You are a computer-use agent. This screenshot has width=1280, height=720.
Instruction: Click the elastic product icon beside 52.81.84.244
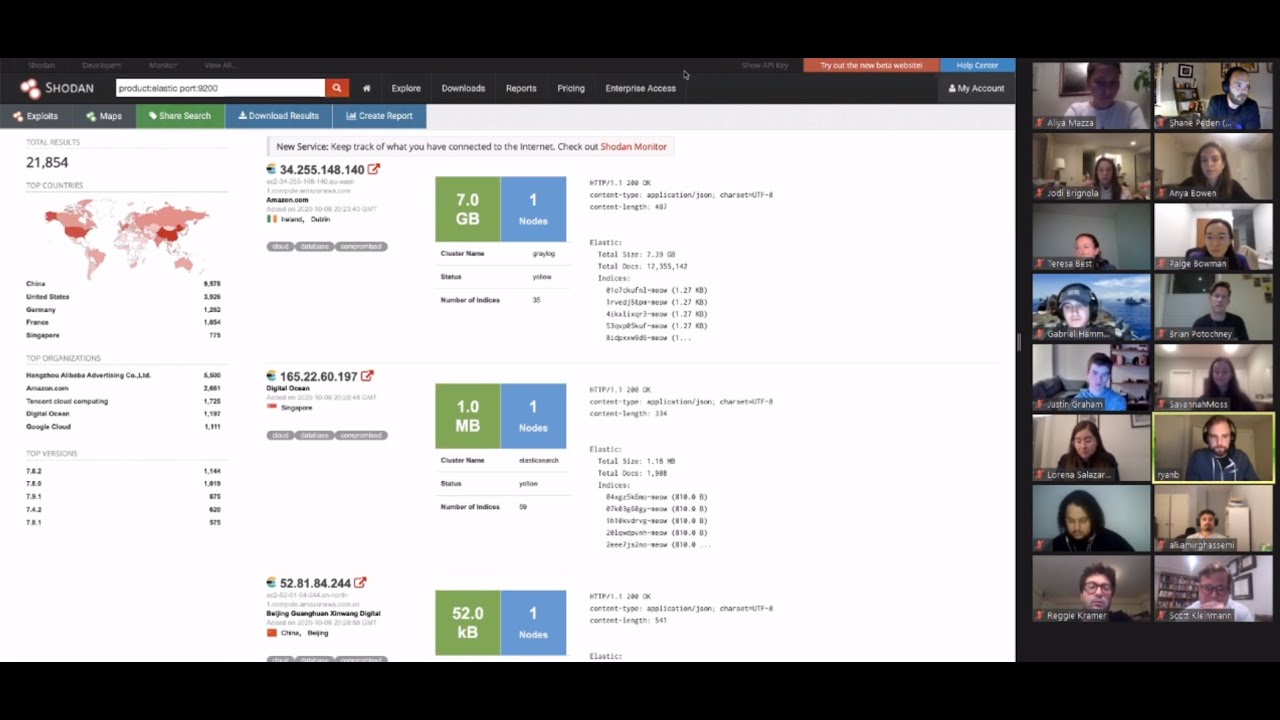(x=271, y=583)
